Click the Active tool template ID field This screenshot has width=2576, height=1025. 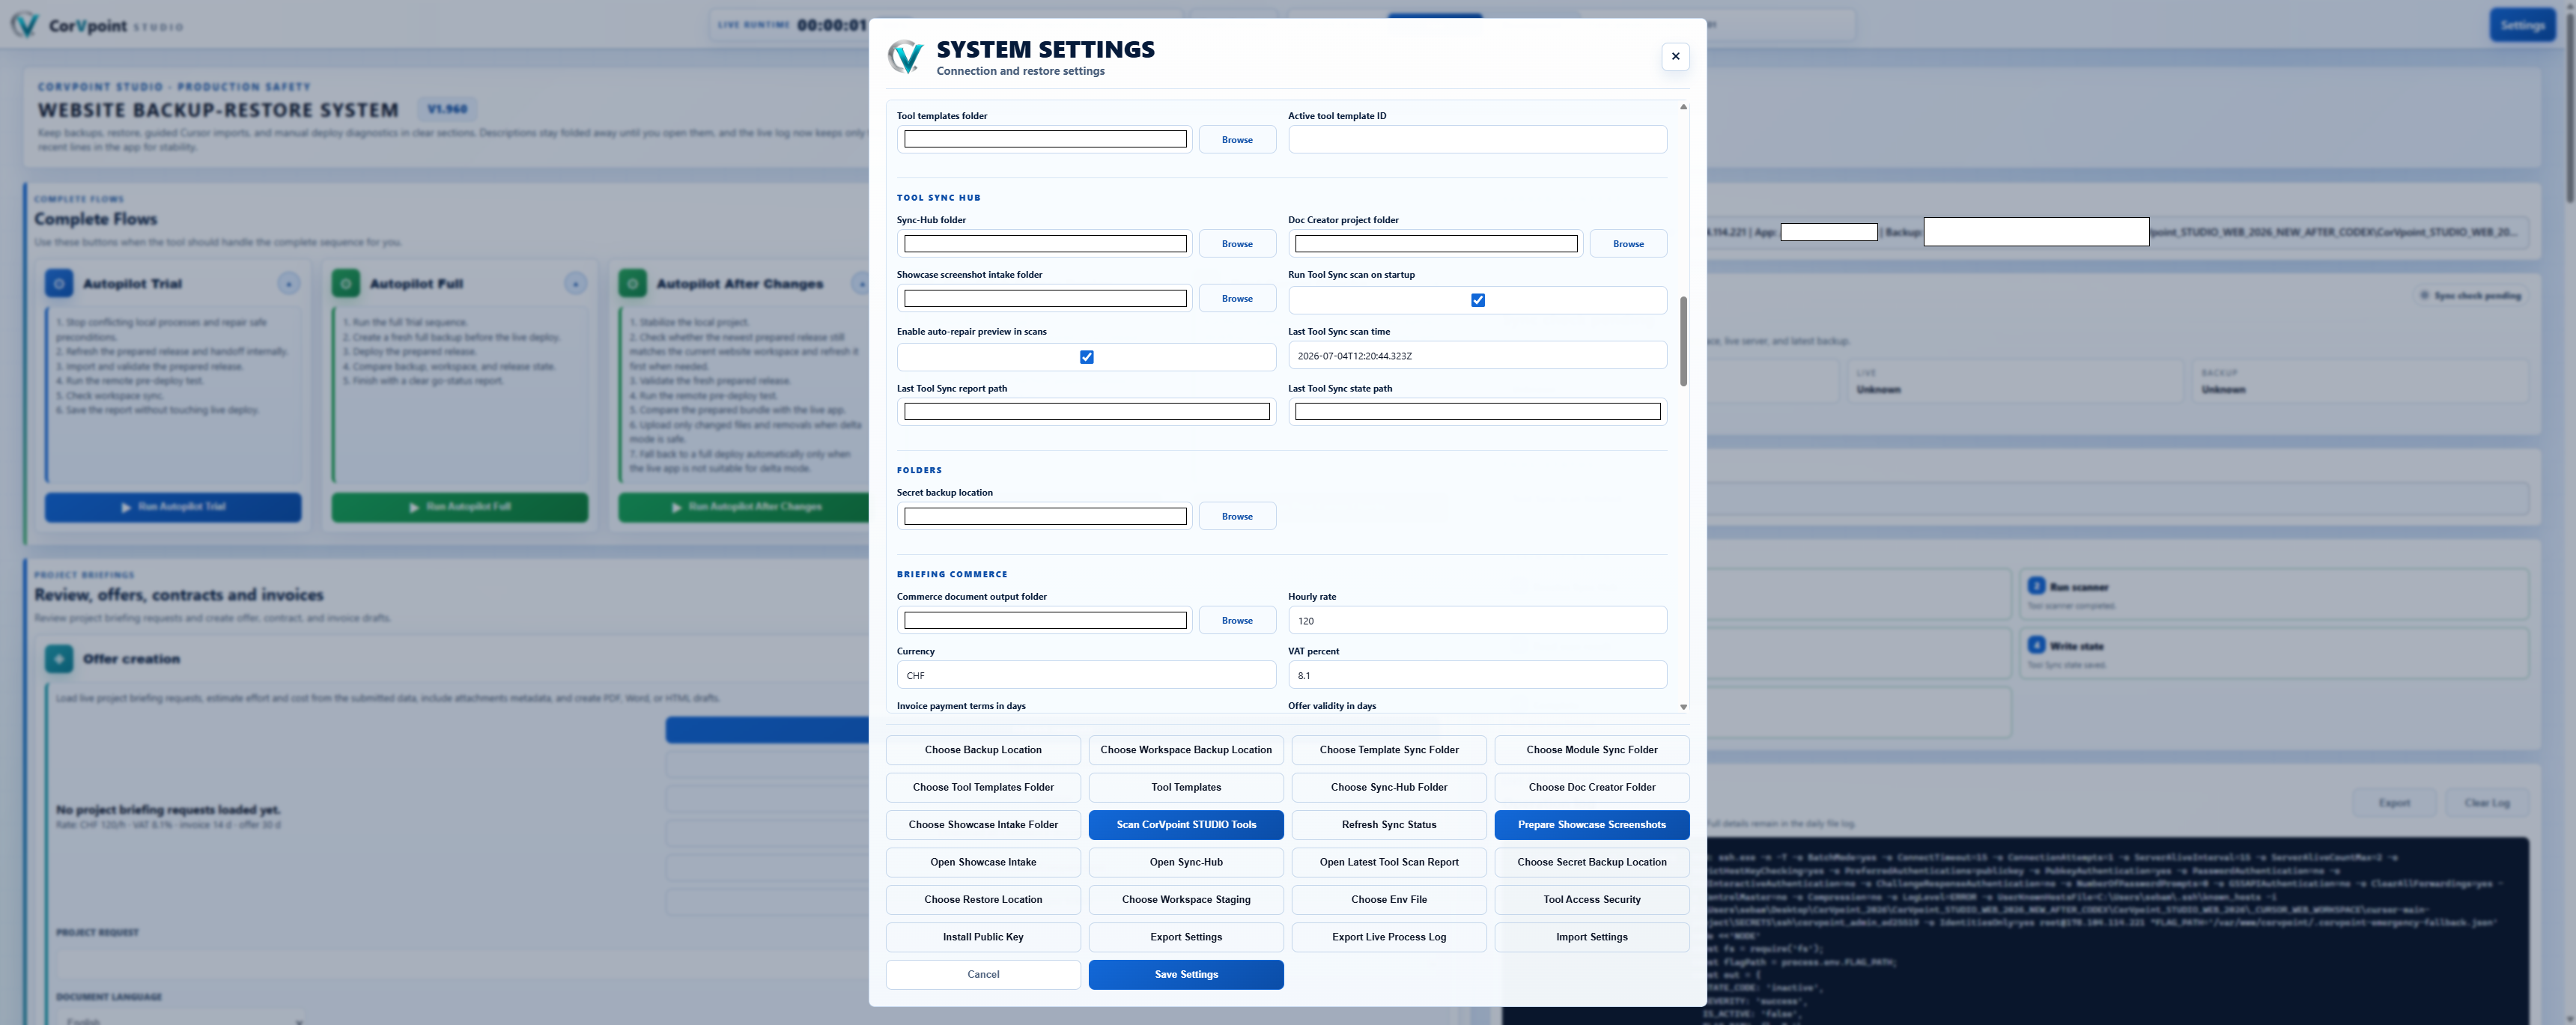click(x=1477, y=140)
